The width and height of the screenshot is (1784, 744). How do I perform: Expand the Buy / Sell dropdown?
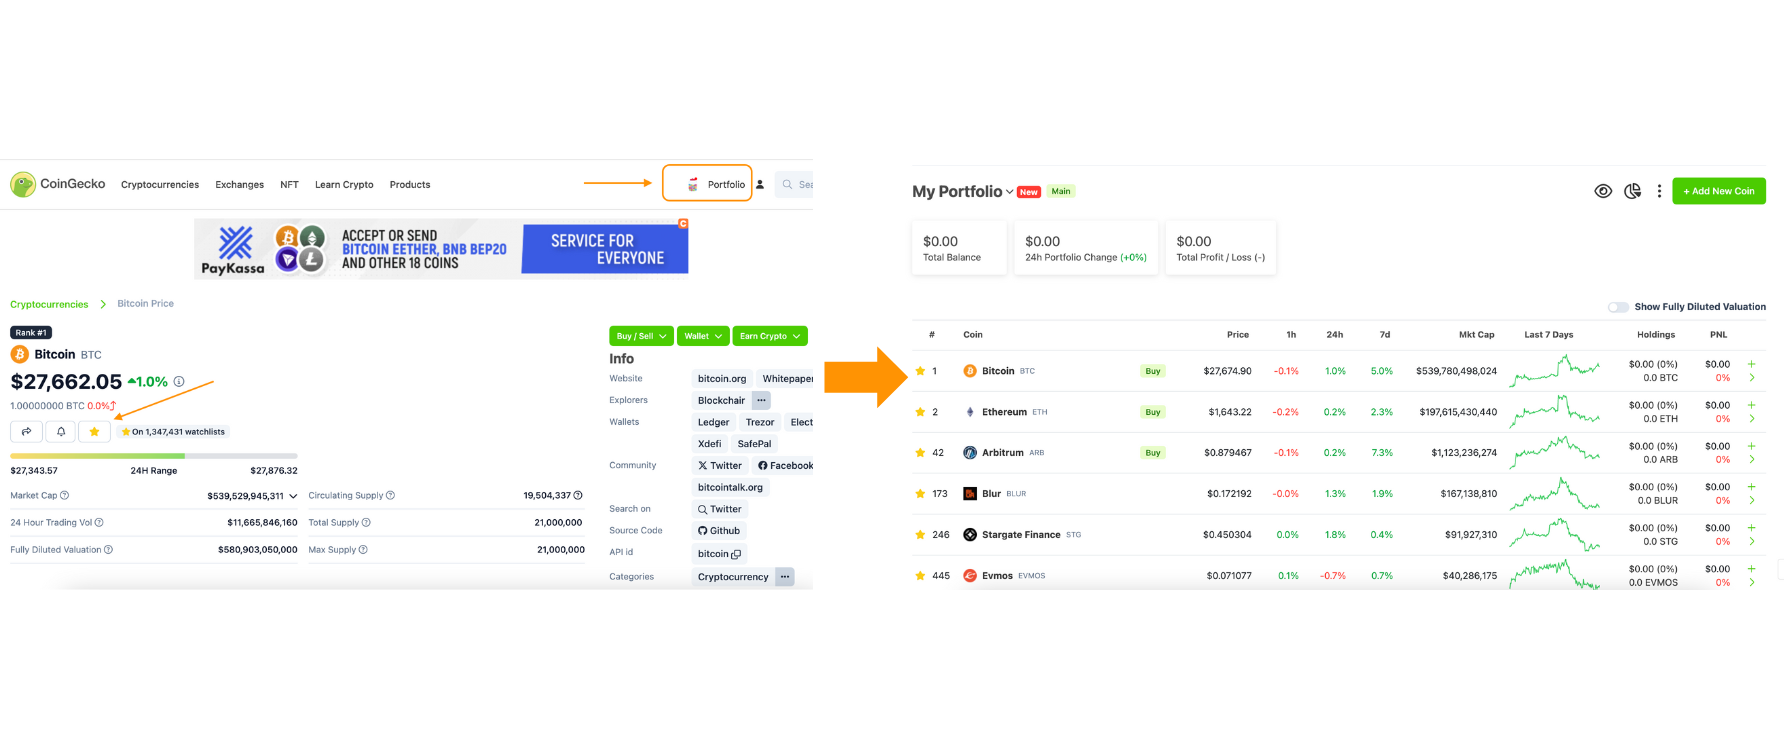point(641,336)
